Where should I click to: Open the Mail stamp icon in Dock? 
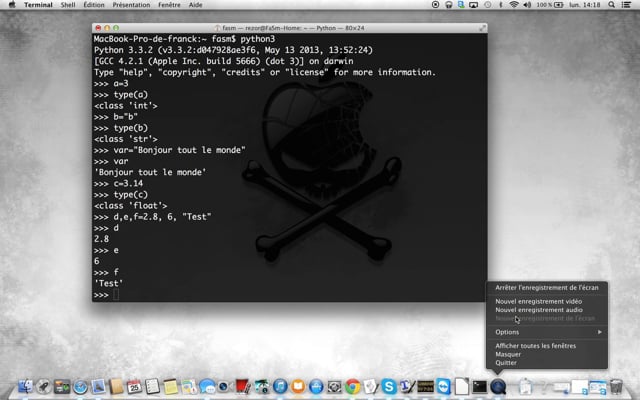coord(98,386)
